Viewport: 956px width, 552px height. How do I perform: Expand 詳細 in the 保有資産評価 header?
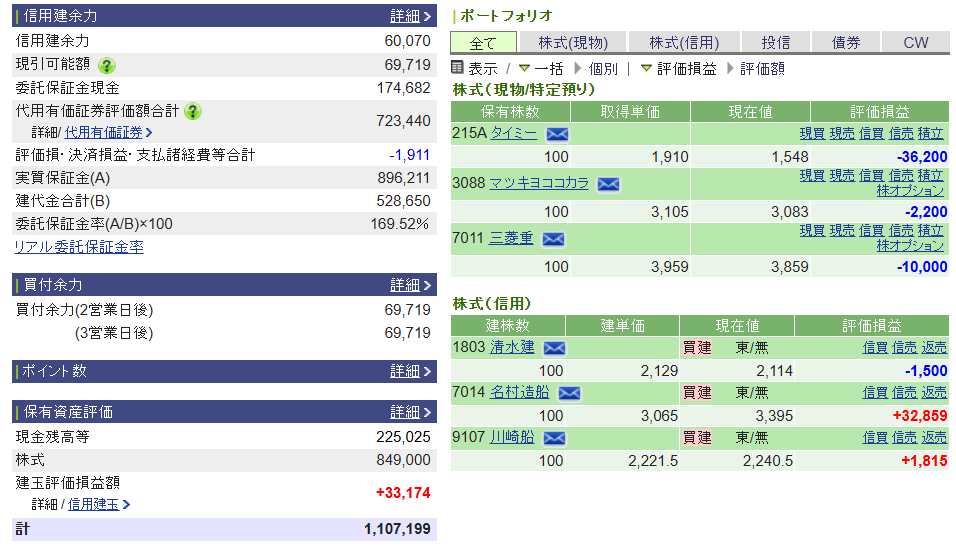410,412
